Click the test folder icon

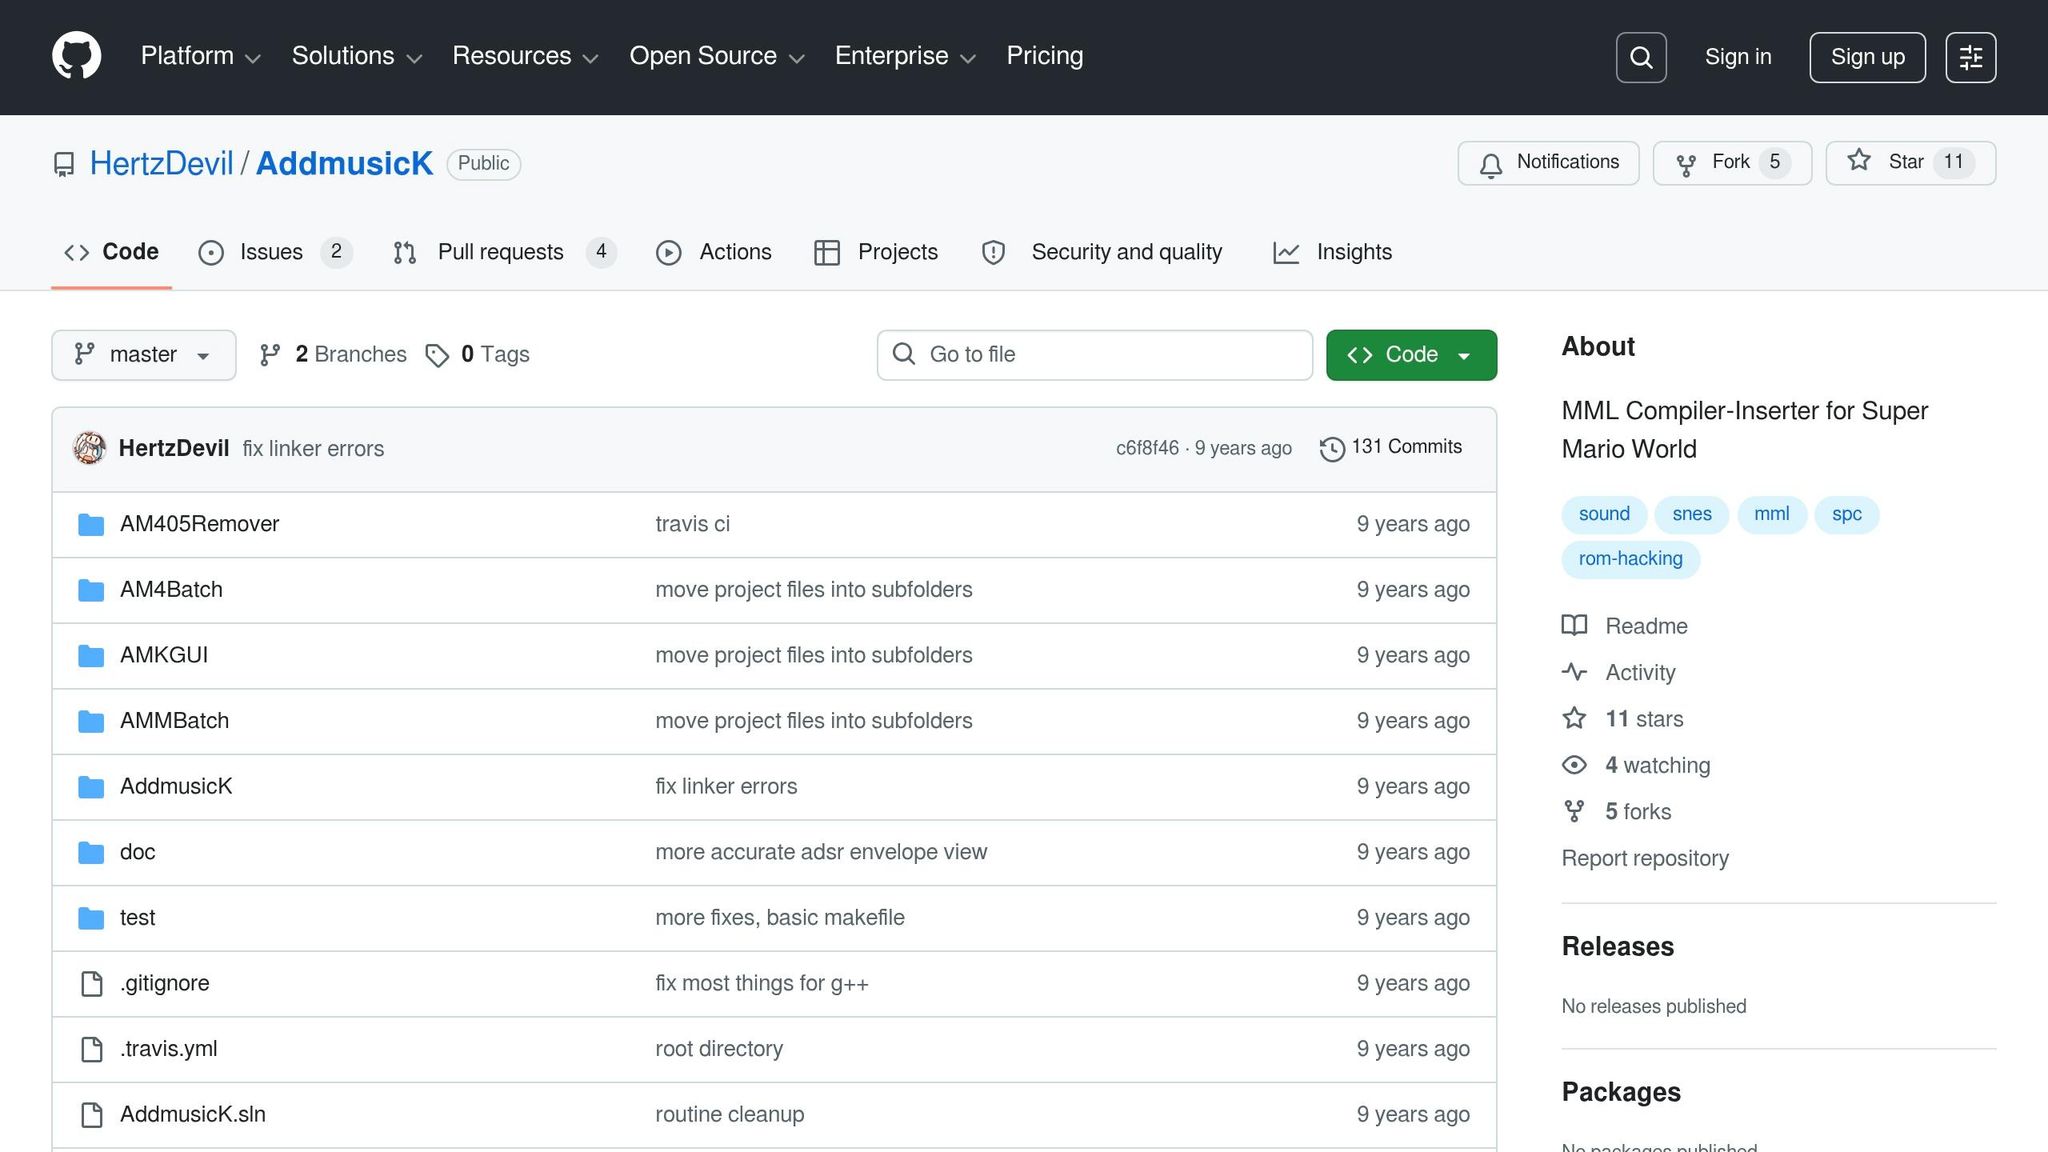(91, 918)
